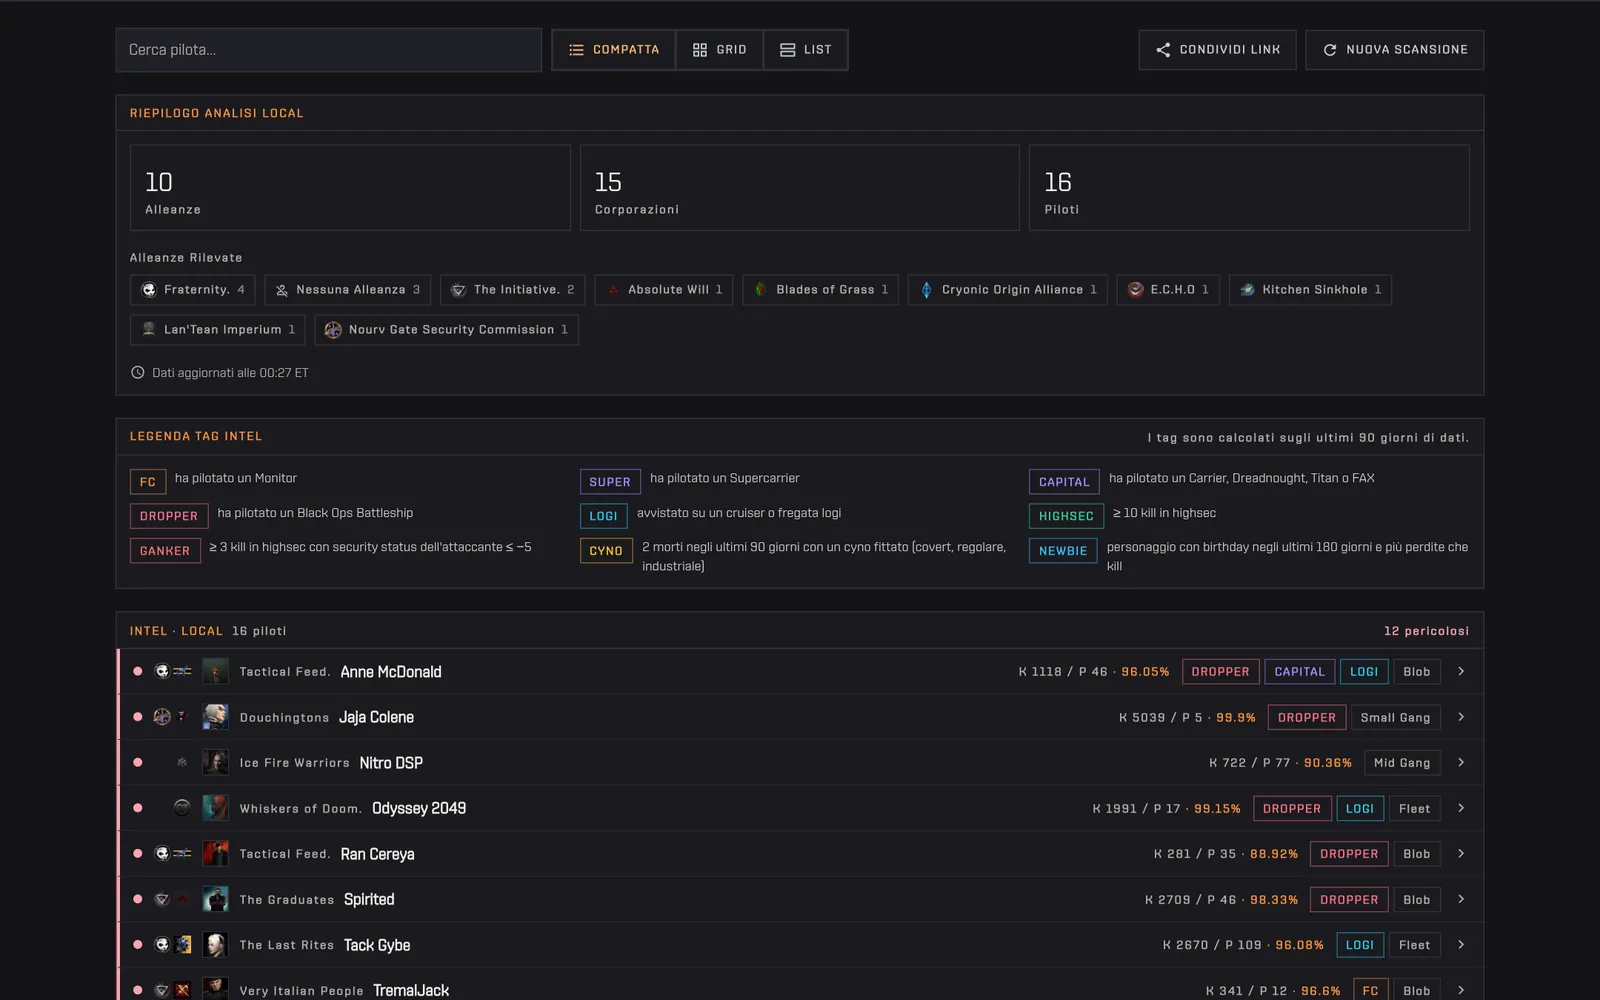Click the CAPITAL tag on Anne McDonald
Screen dimensions: 1600x1000
pos(1299,672)
